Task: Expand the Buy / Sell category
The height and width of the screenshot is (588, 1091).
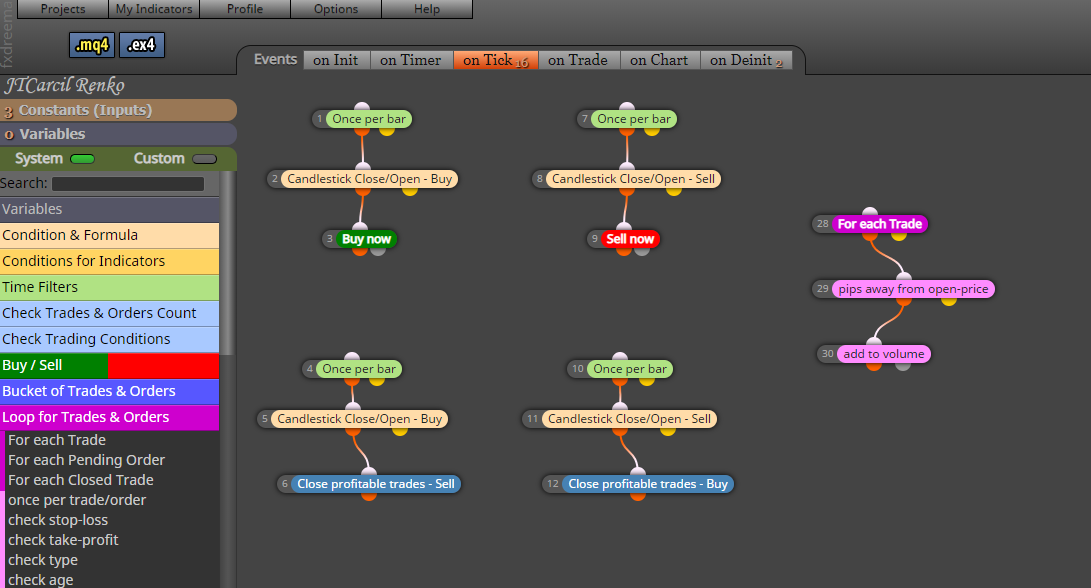Action: tap(109, 365)
